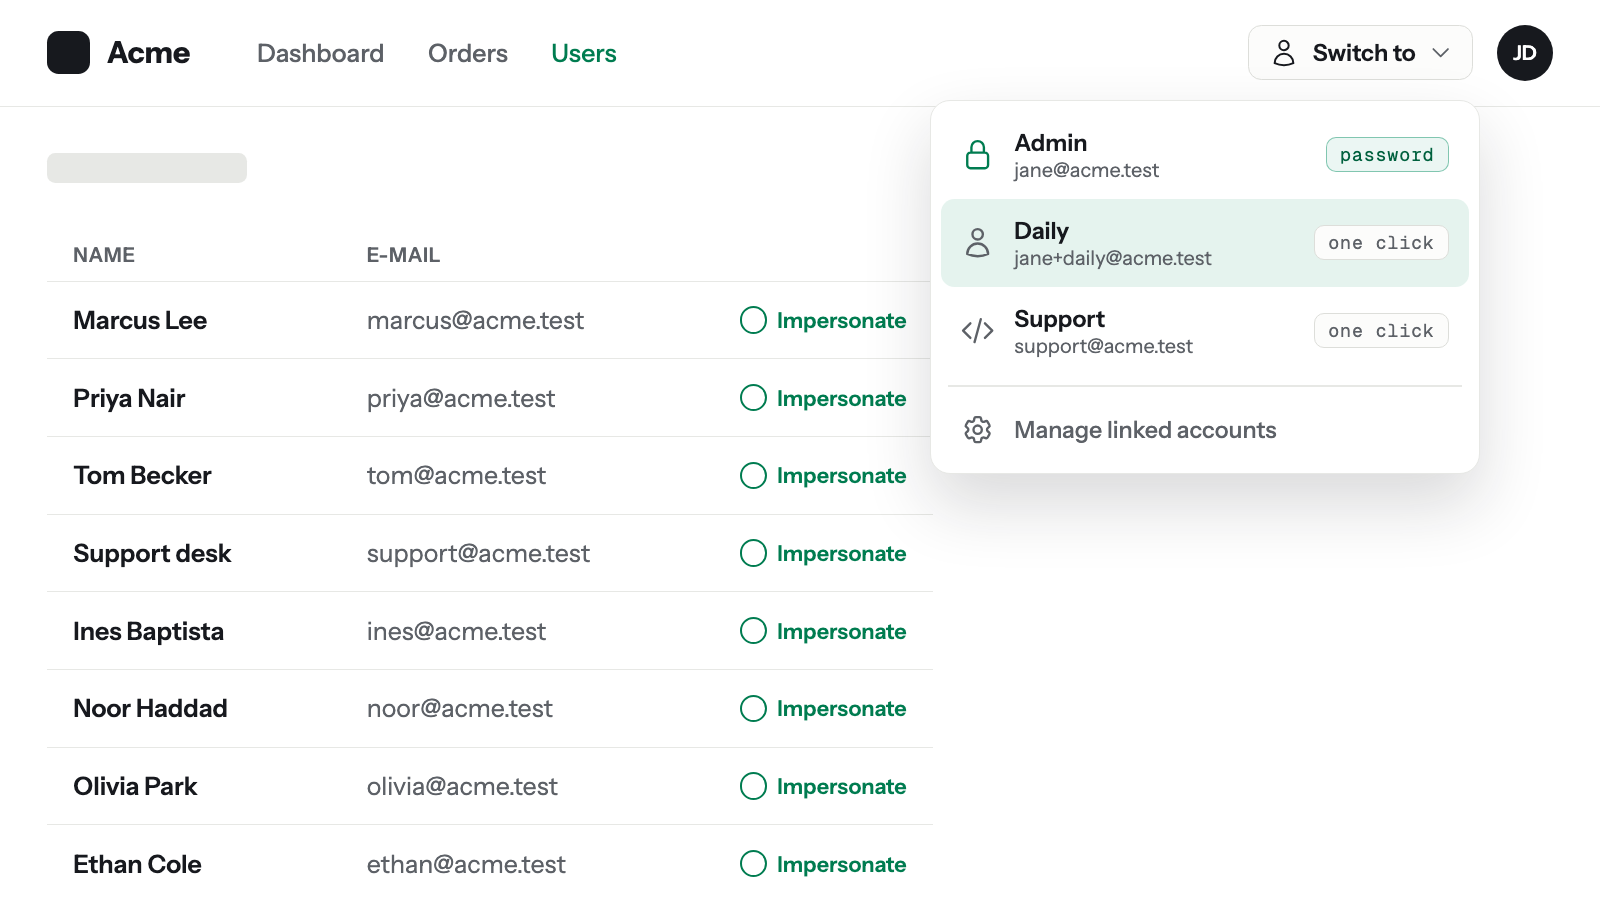Click the gear icon for linked accounts
This screenshot has width=1600, height=900.
click(977, 430)
